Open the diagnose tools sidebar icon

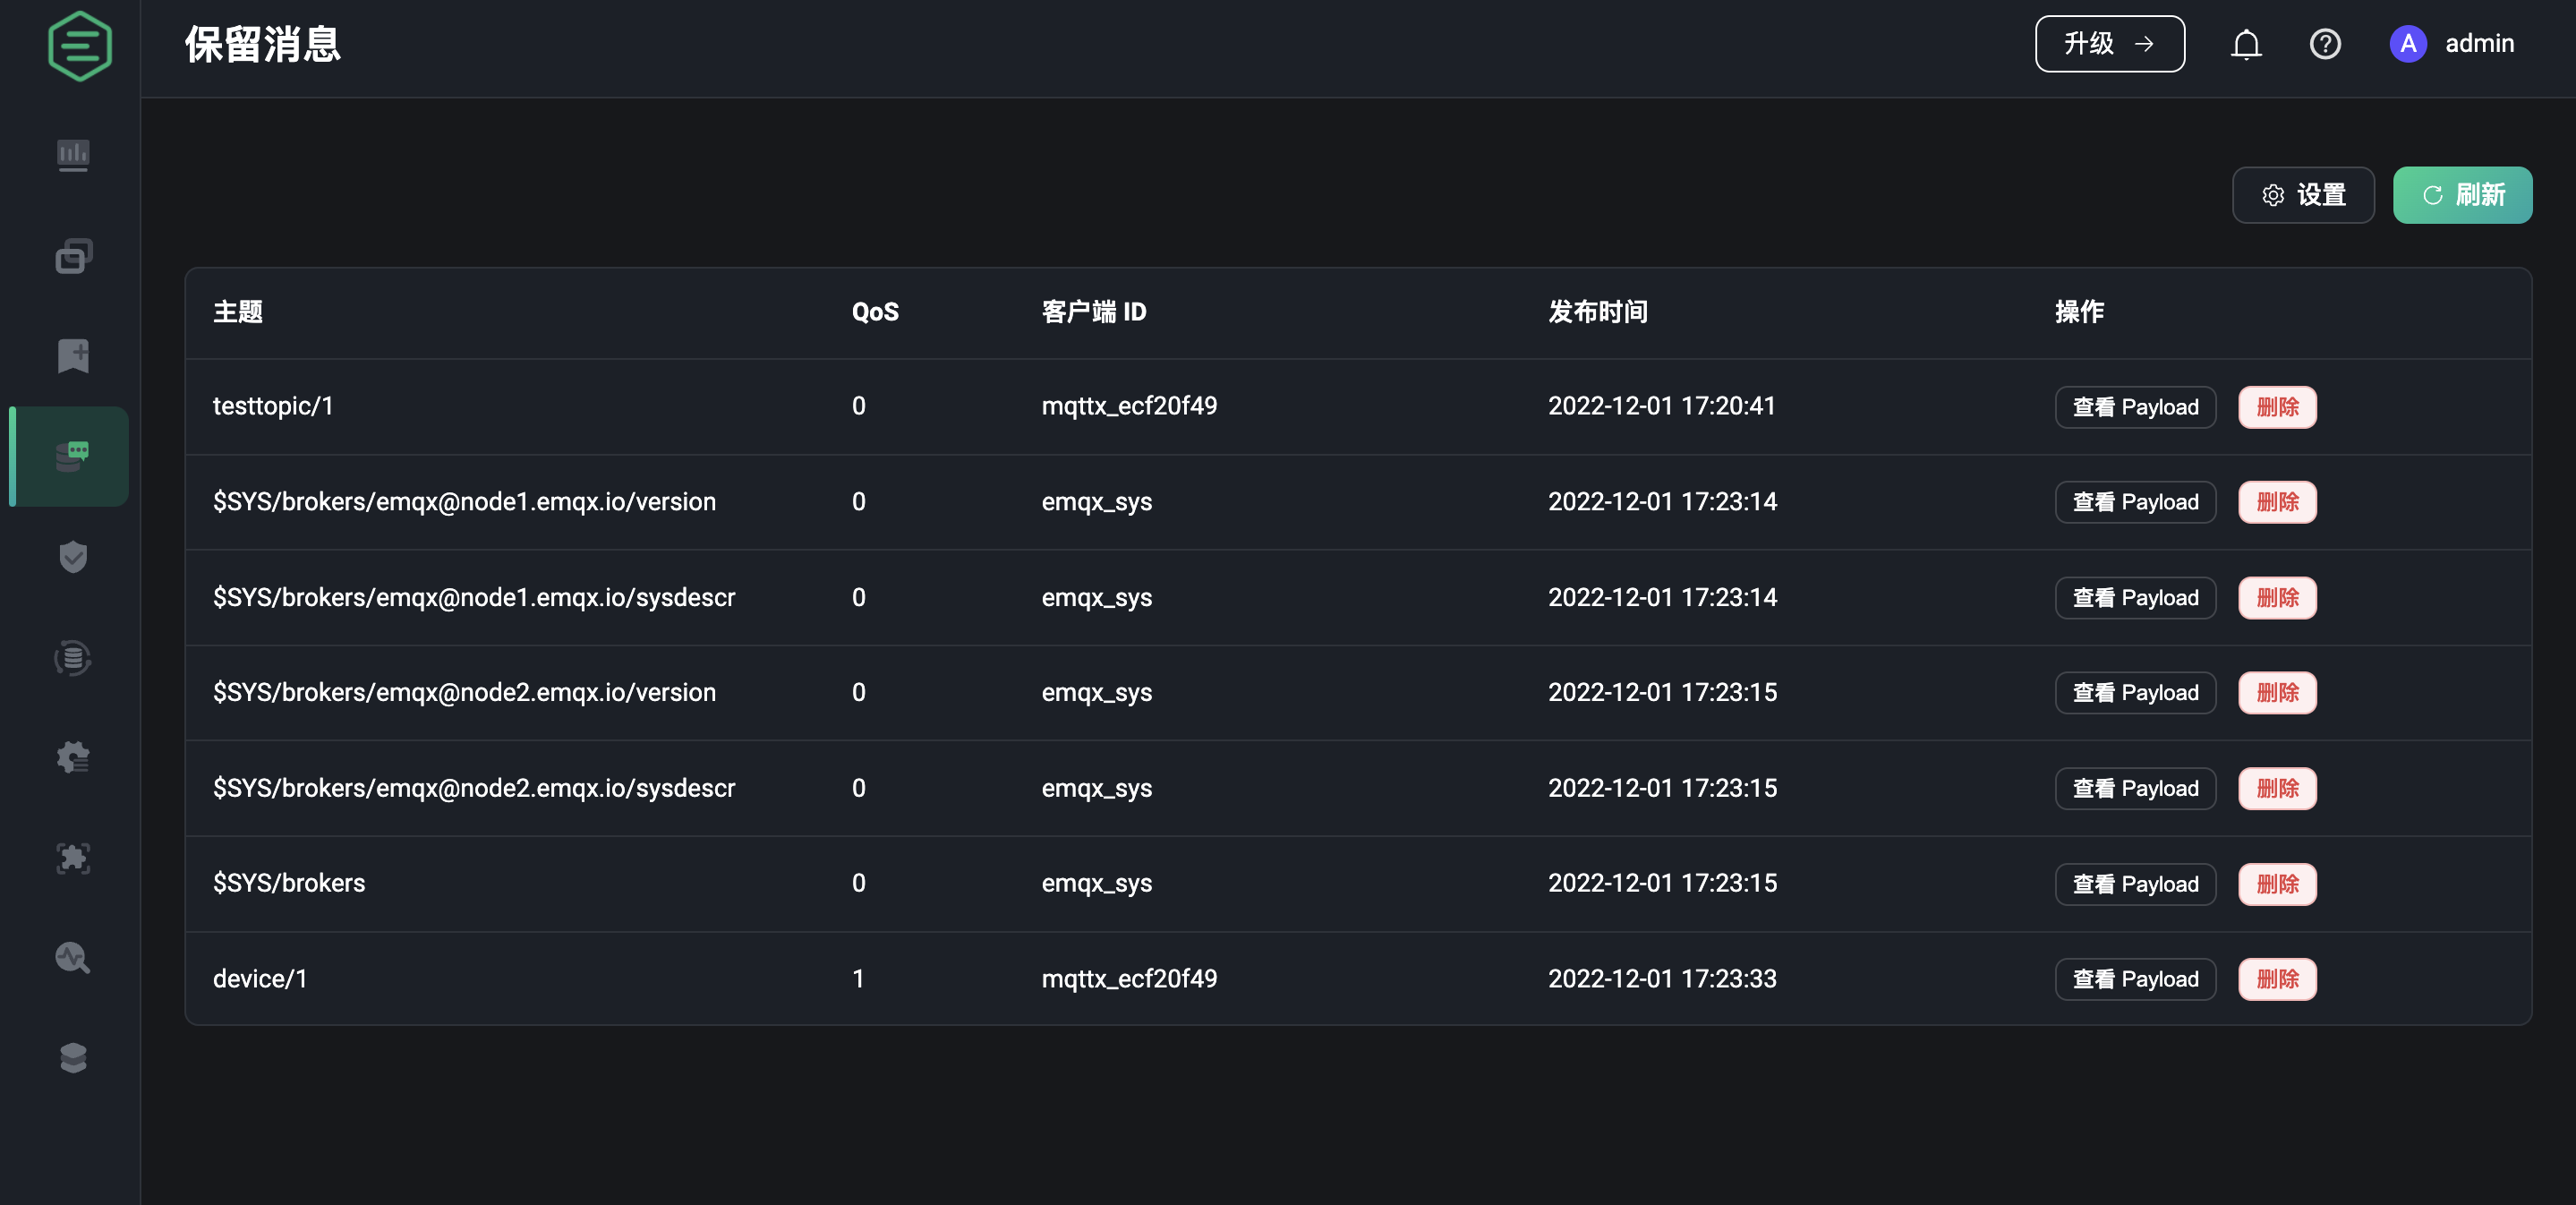tap(73, 958)
